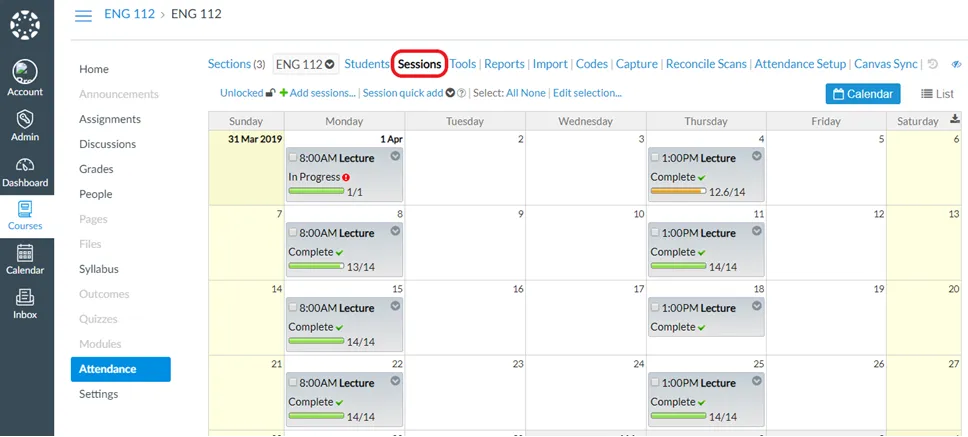Expand the 4 Apr lecture options arrow
968x437 pixels.
click(757, 156)
